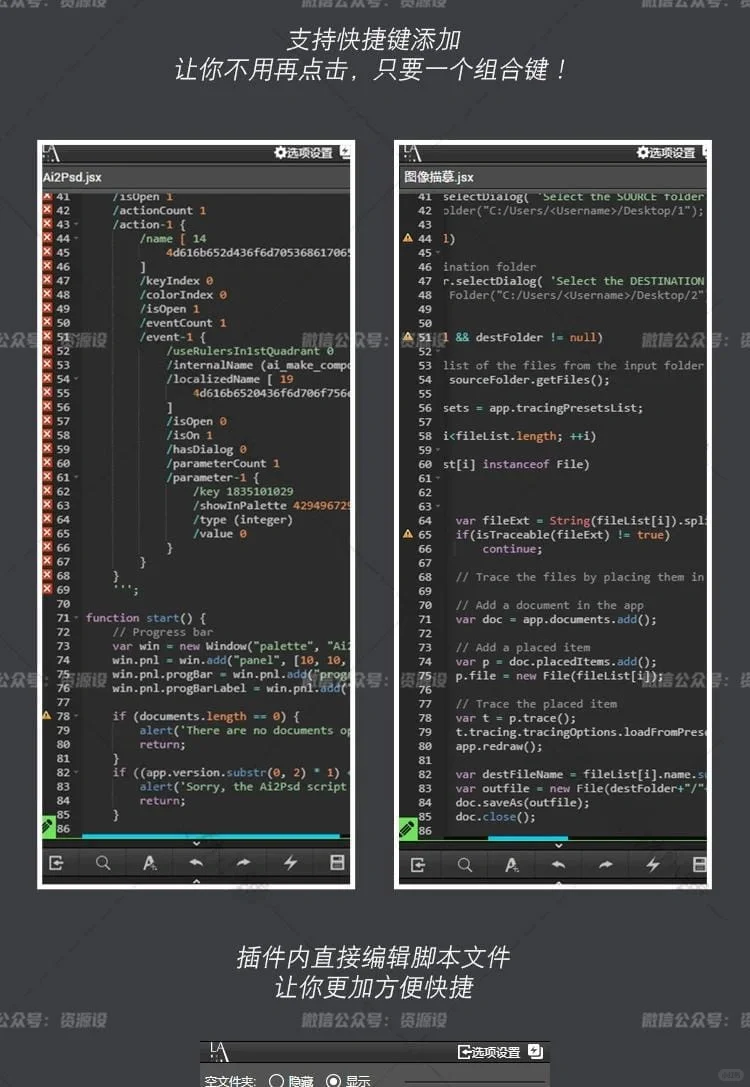Click lightning icon in Ai2Psd.jsx panel header
The width and height of the screenshot is (750, 1087).
[345, 152]
